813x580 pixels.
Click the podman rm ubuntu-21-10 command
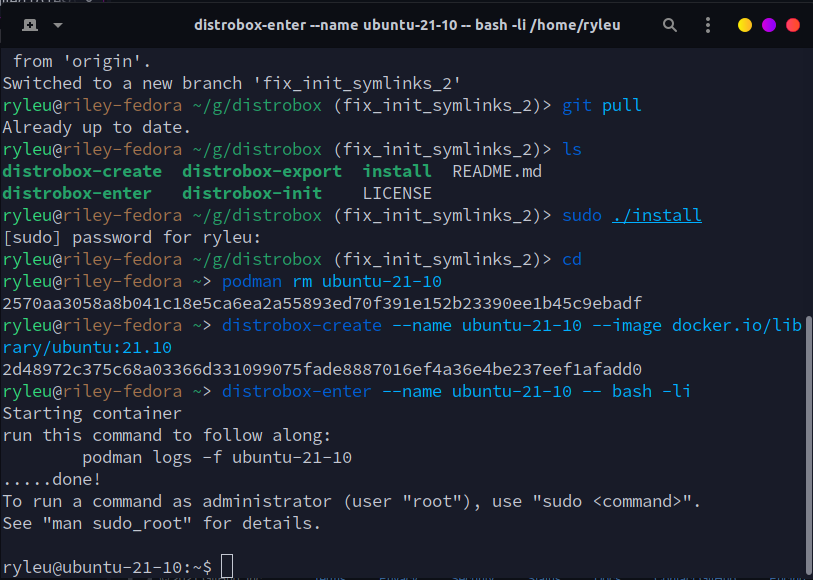point(330,281)
